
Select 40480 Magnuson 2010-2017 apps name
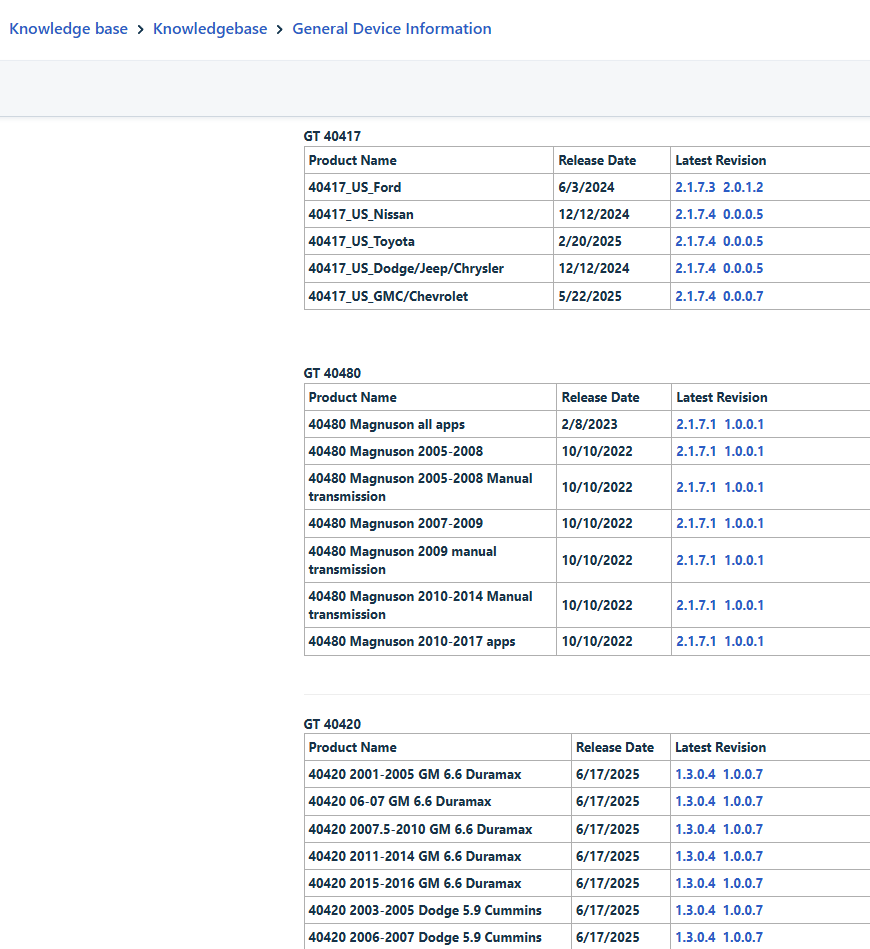tap(412, 641)
